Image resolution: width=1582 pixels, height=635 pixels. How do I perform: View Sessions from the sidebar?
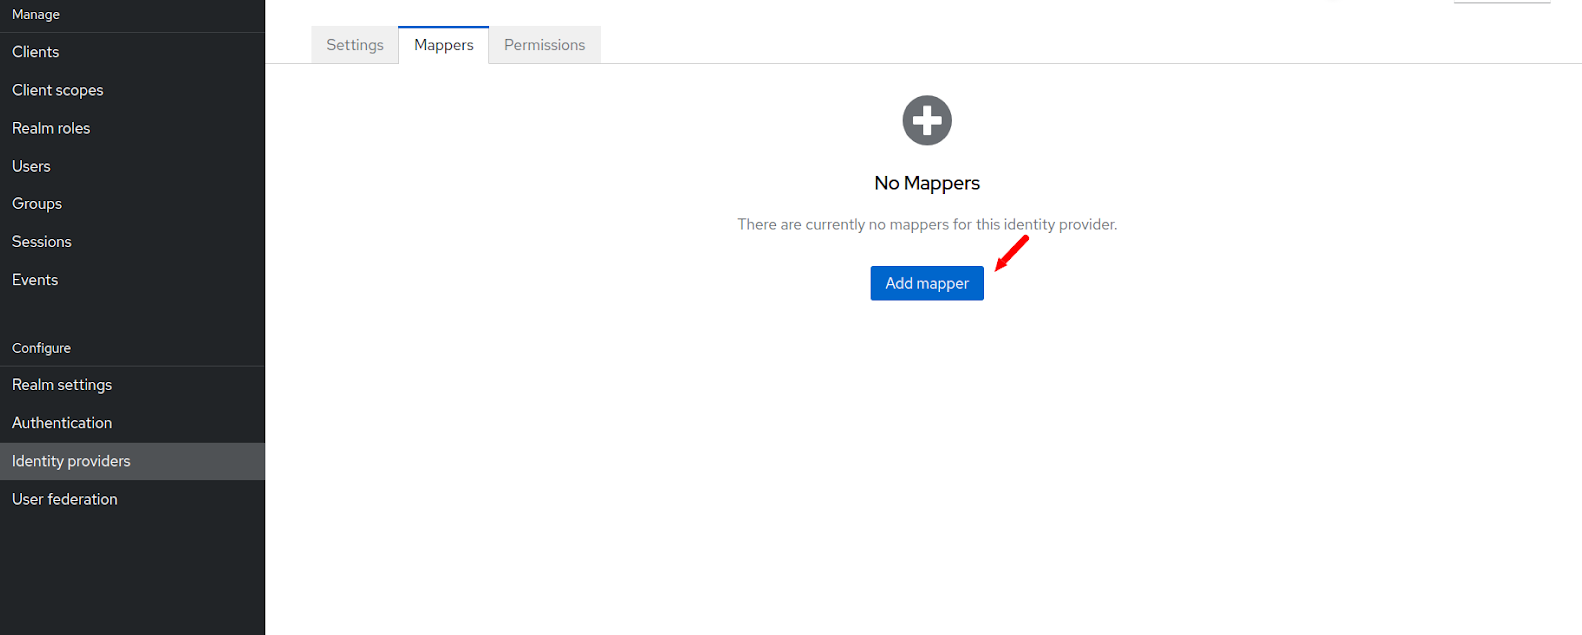click(x=42, y=242)
